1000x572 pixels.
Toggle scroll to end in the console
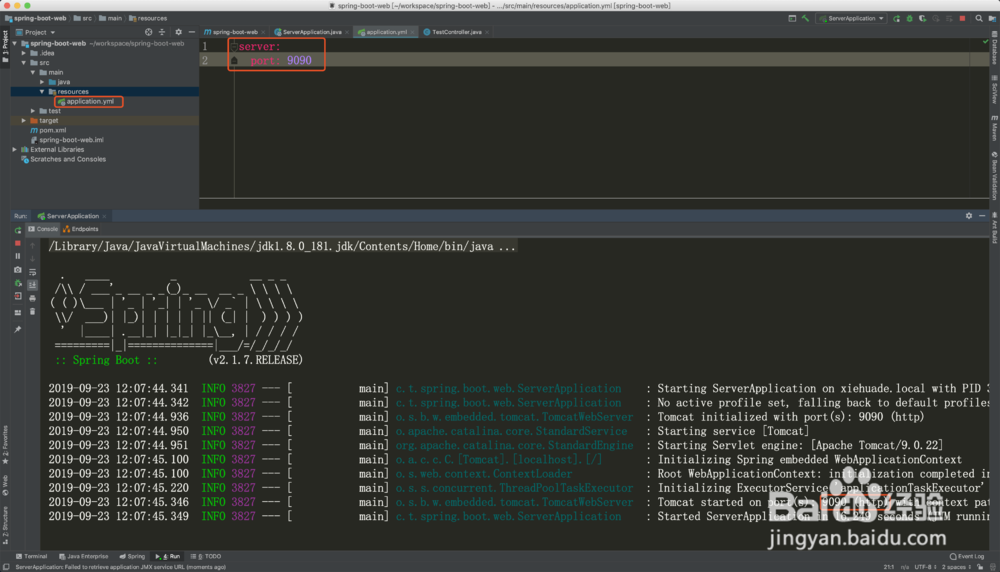(33, 285)
